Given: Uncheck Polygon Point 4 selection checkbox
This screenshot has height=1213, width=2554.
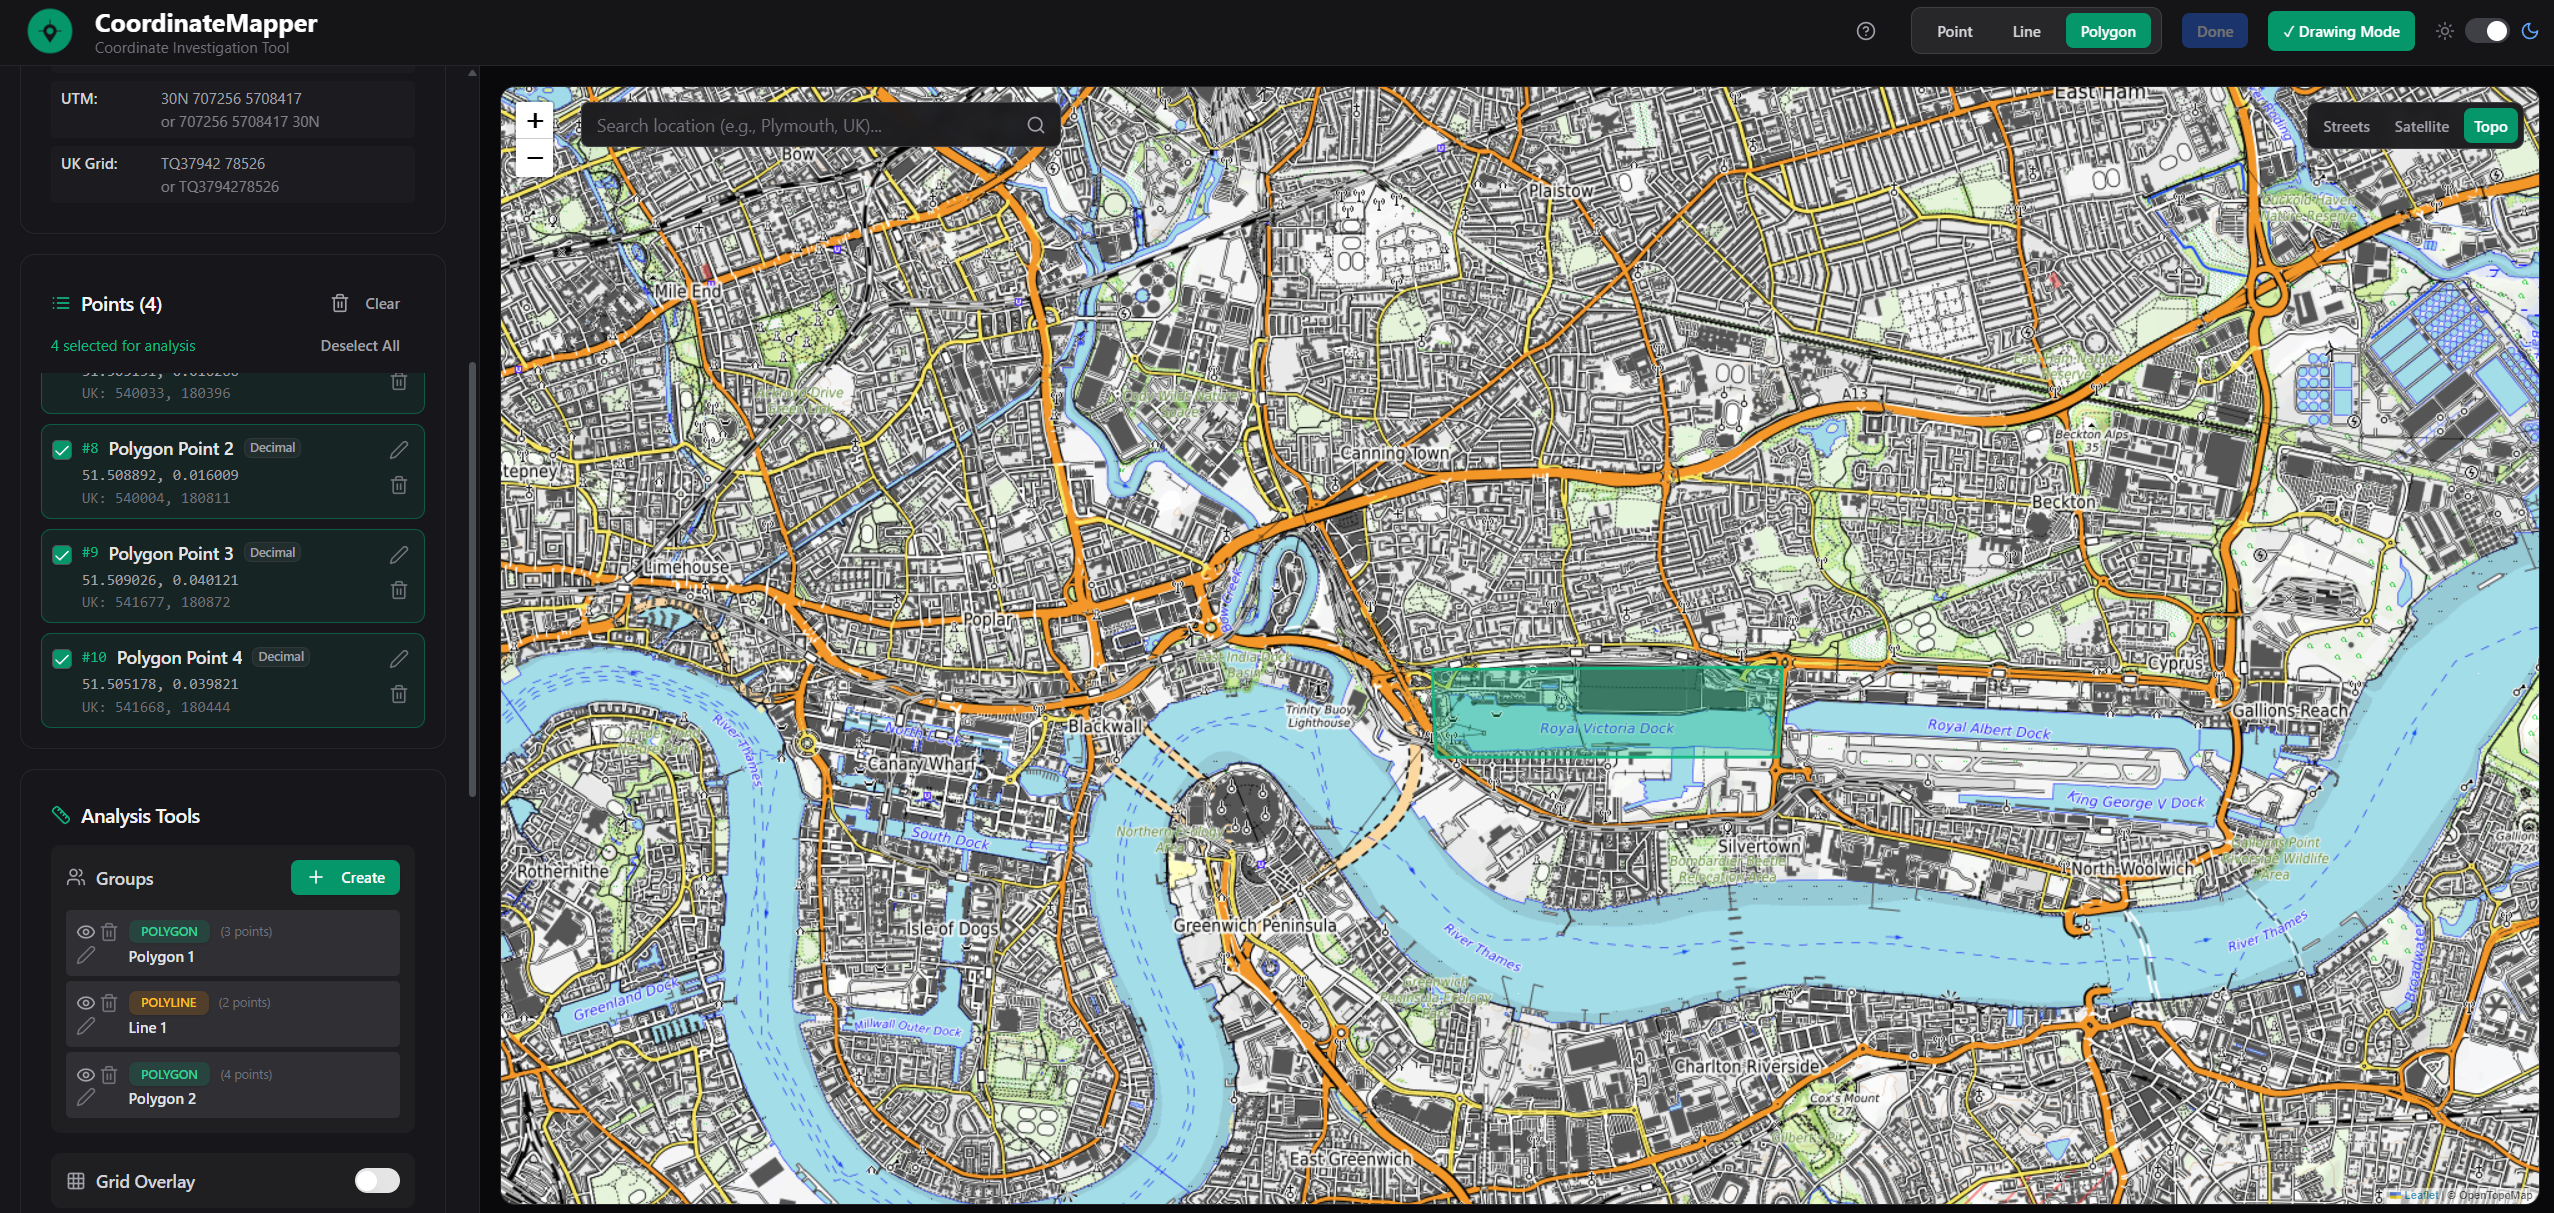Looking at the screenshot, I should [61, 659].
